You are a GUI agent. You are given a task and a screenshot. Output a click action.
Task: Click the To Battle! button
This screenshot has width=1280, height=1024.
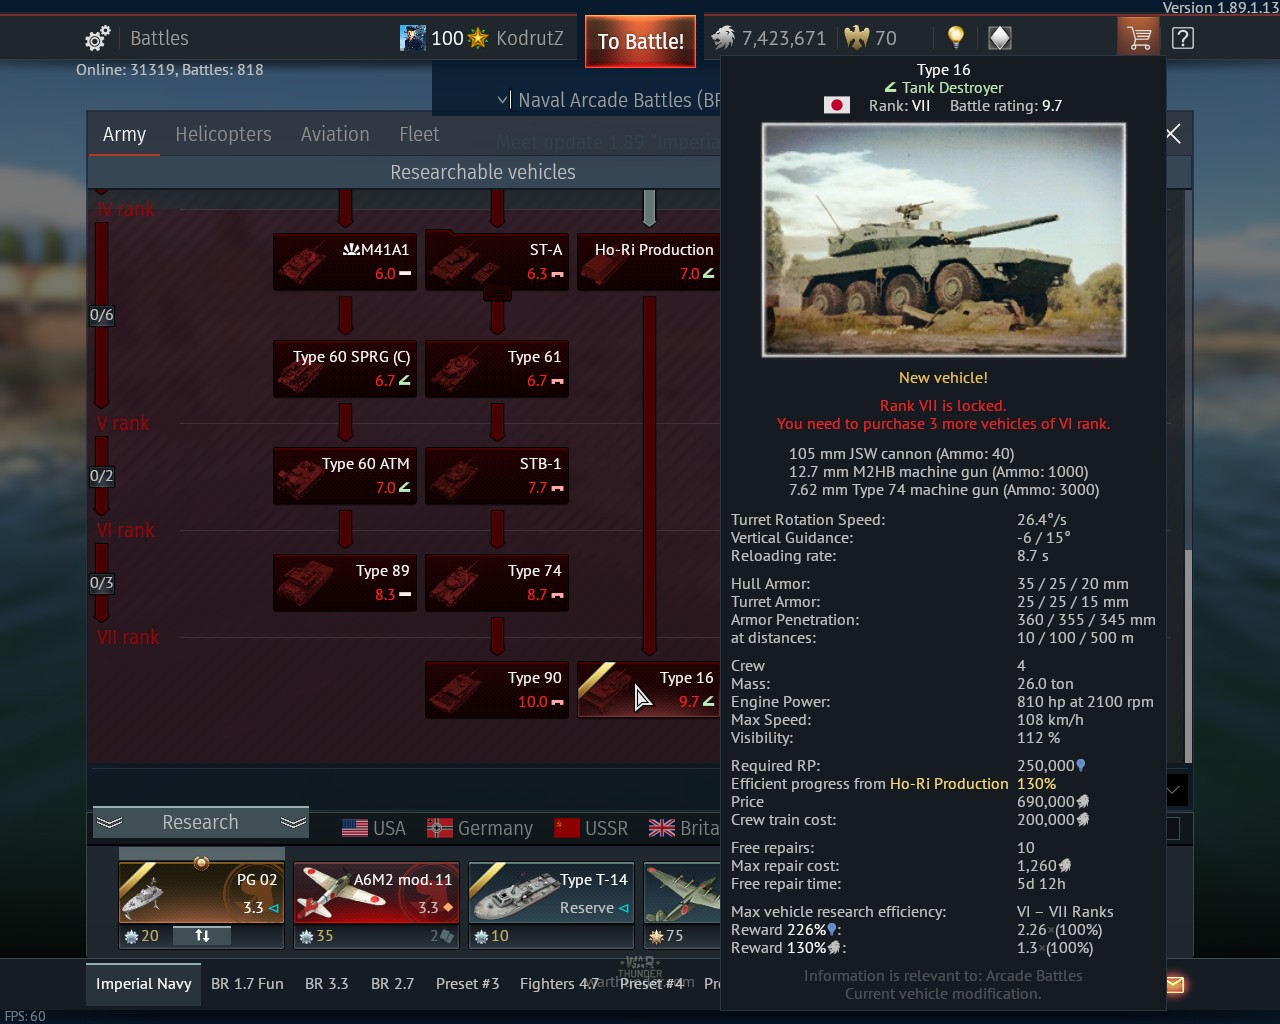click(640, 41)
